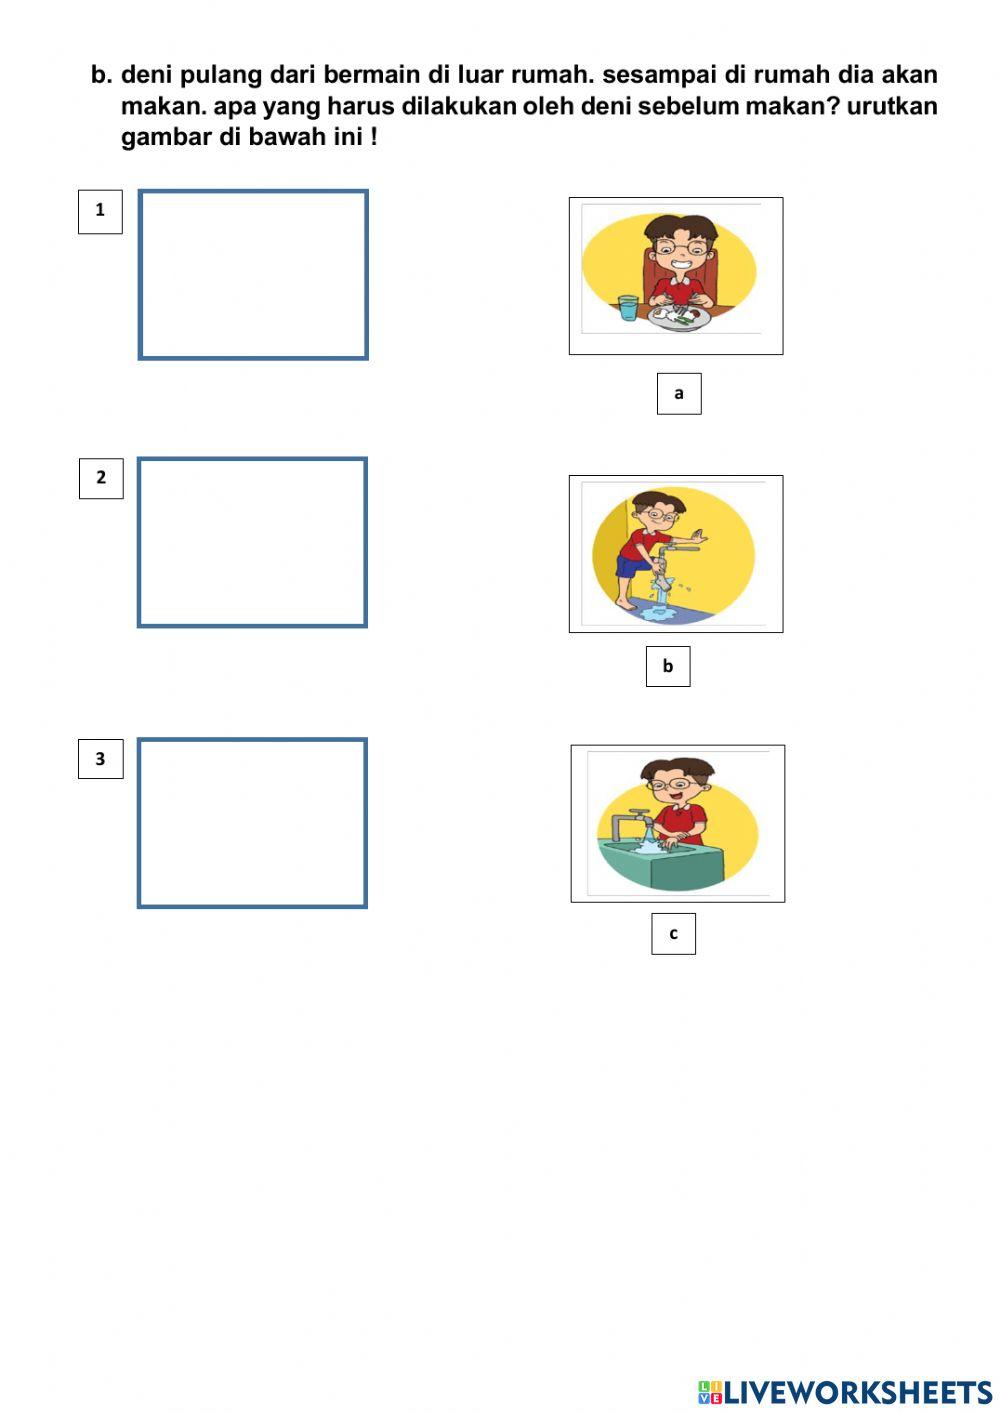The height and width of the screenshot is (1413, 1000).
Task: Click the letter 'b' label box
Action: pos(668,666)
